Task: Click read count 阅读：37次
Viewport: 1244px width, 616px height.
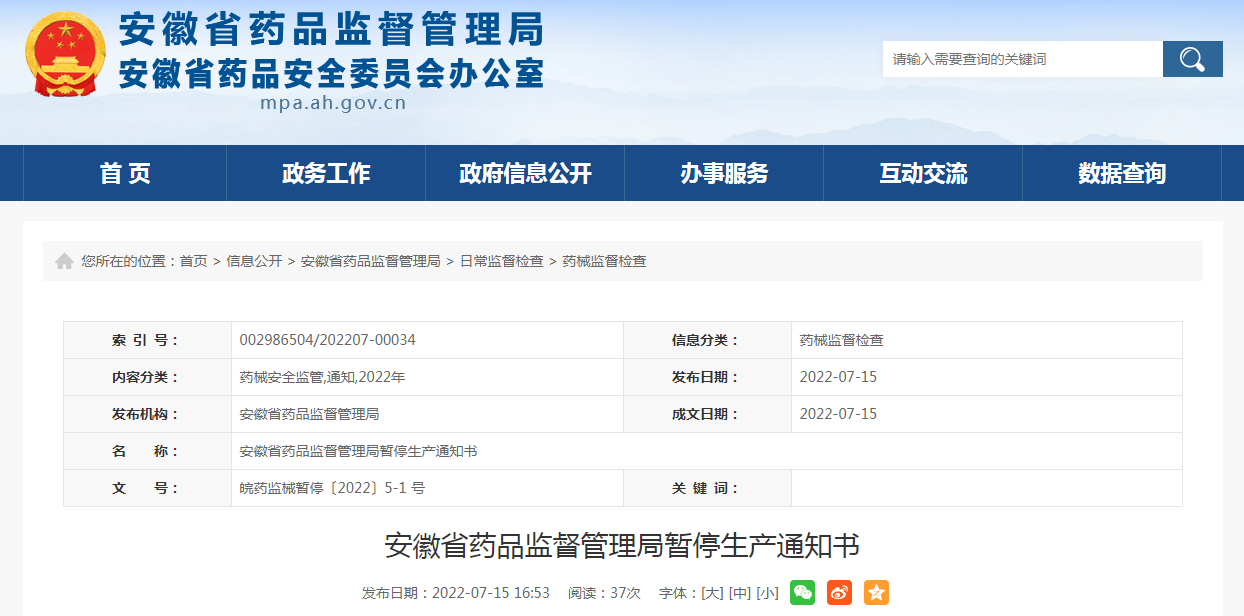Action: [604, 593]
